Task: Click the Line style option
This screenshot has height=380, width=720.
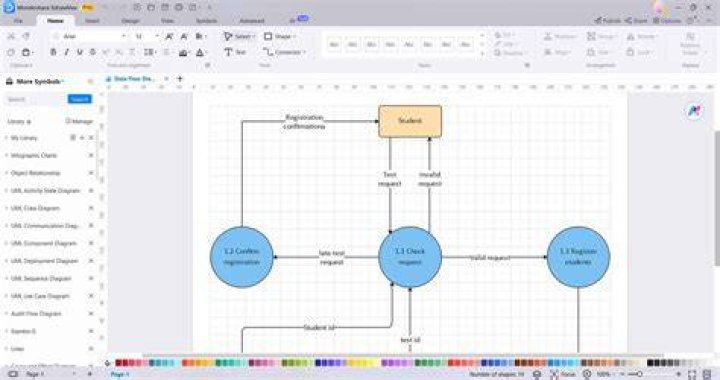Action: point(504,44)
